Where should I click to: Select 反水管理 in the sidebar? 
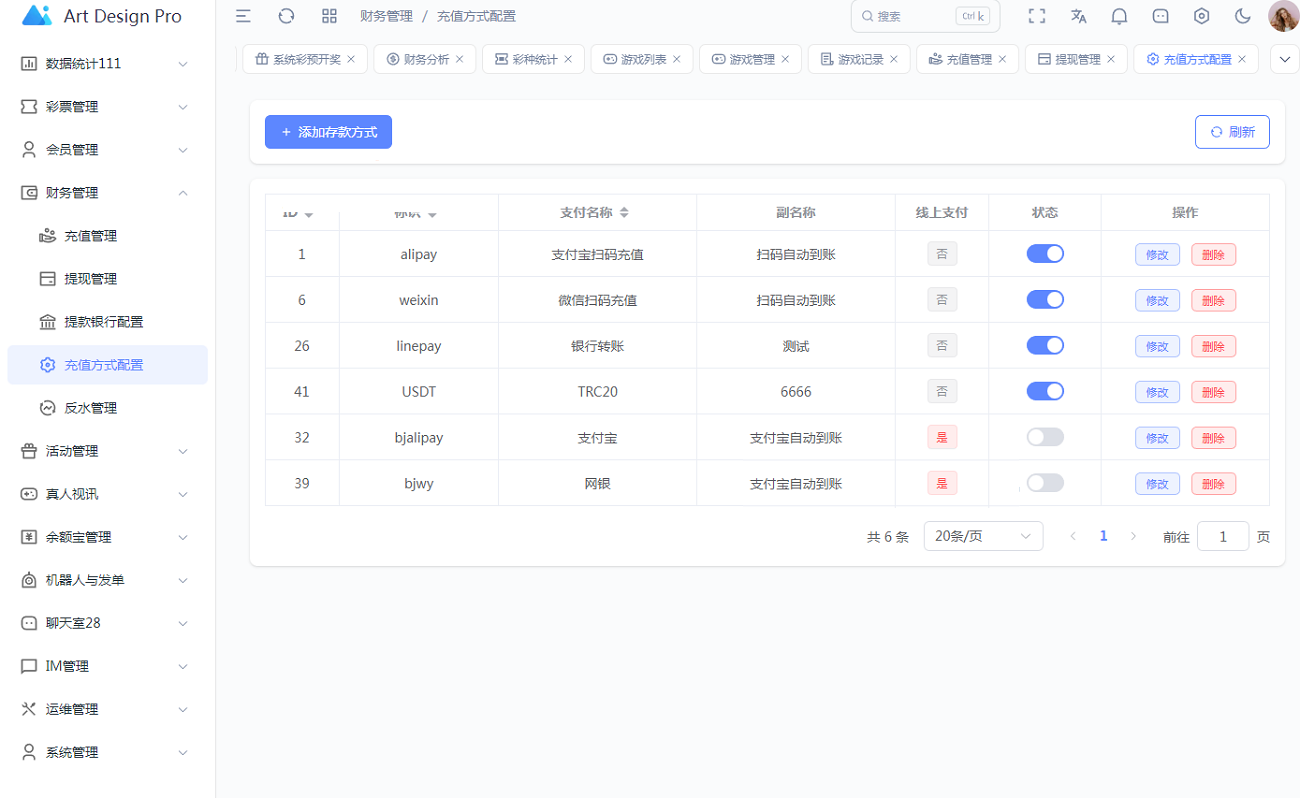pos(91,408)
